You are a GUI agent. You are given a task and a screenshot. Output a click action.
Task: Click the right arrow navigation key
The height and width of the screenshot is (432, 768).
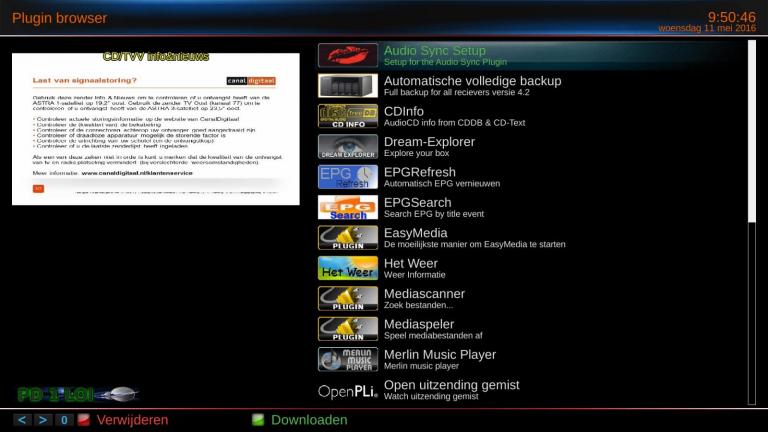[x=43, y=420]
